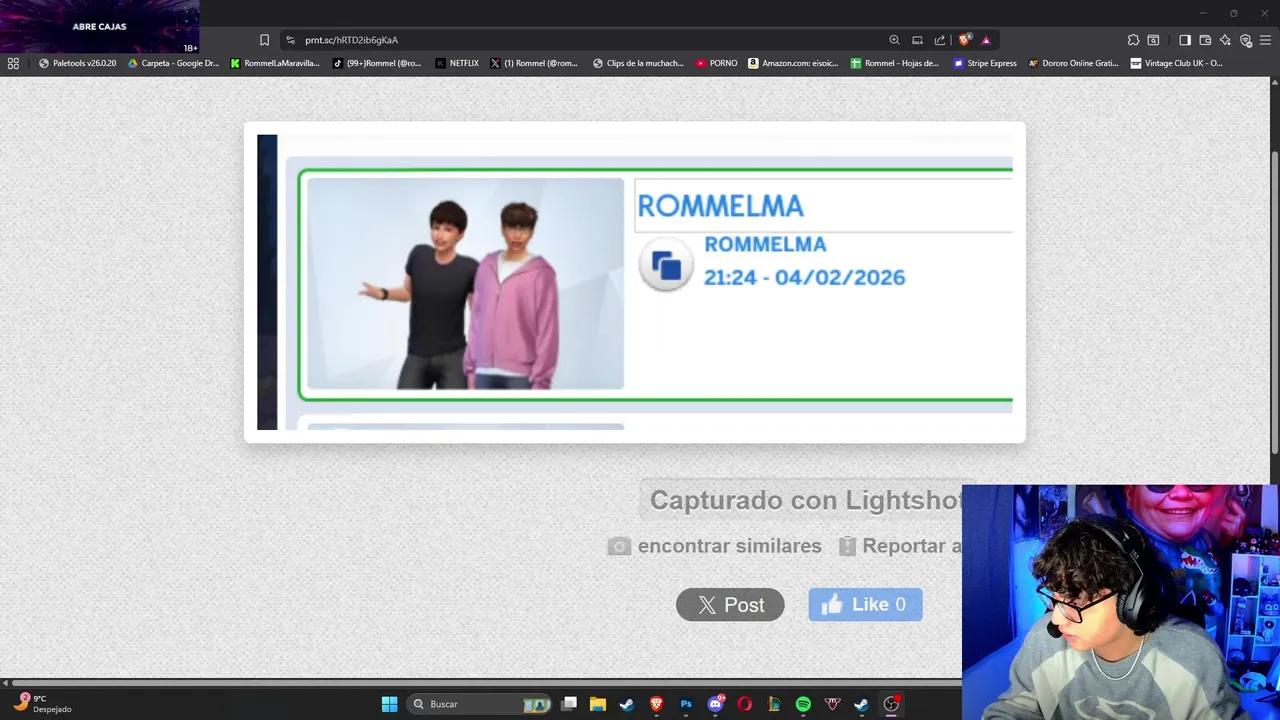Open the Stripe Express bookmark
This screenshot has width=1280, height=720.
(x=985, y=63)
